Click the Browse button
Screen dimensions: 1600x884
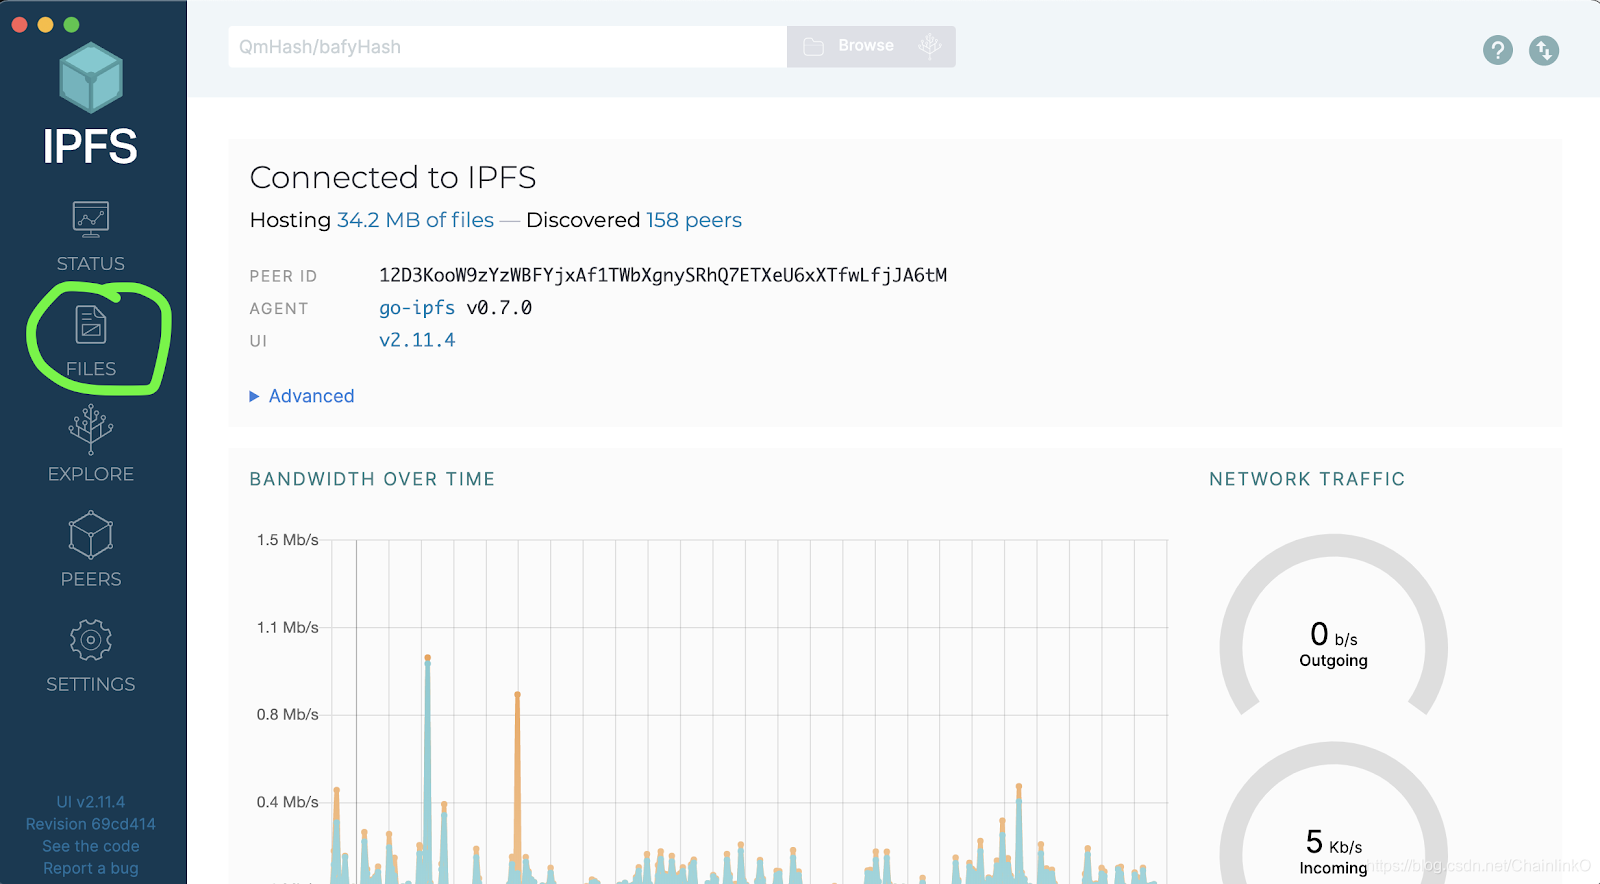(x=871, y=46)
